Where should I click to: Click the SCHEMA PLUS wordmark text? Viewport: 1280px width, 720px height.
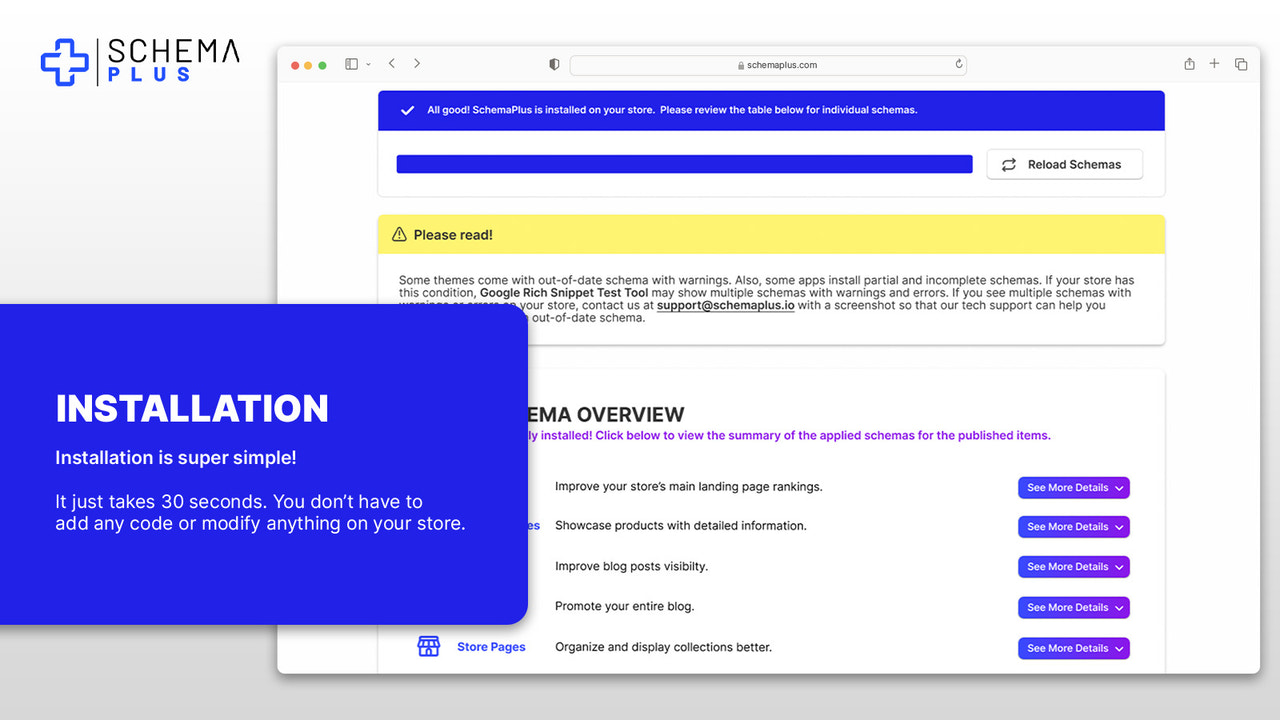coord(173,61)
